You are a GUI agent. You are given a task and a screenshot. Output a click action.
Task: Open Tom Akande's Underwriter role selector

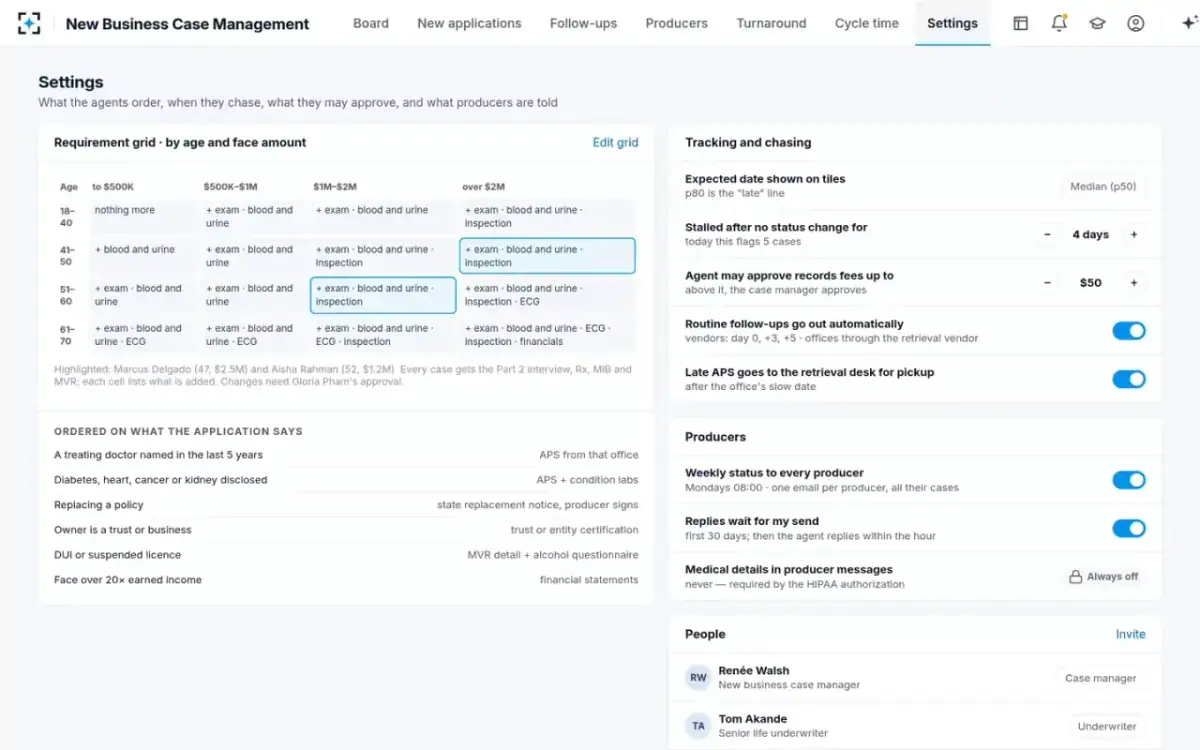(x=1106, y=727)
